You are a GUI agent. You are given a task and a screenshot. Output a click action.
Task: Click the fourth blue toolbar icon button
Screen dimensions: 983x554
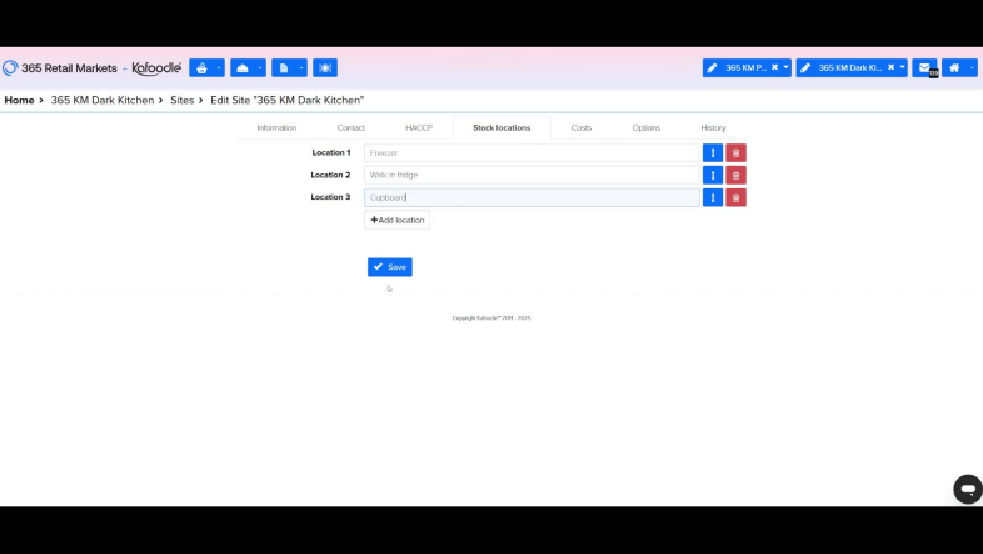tap(325, 68)
